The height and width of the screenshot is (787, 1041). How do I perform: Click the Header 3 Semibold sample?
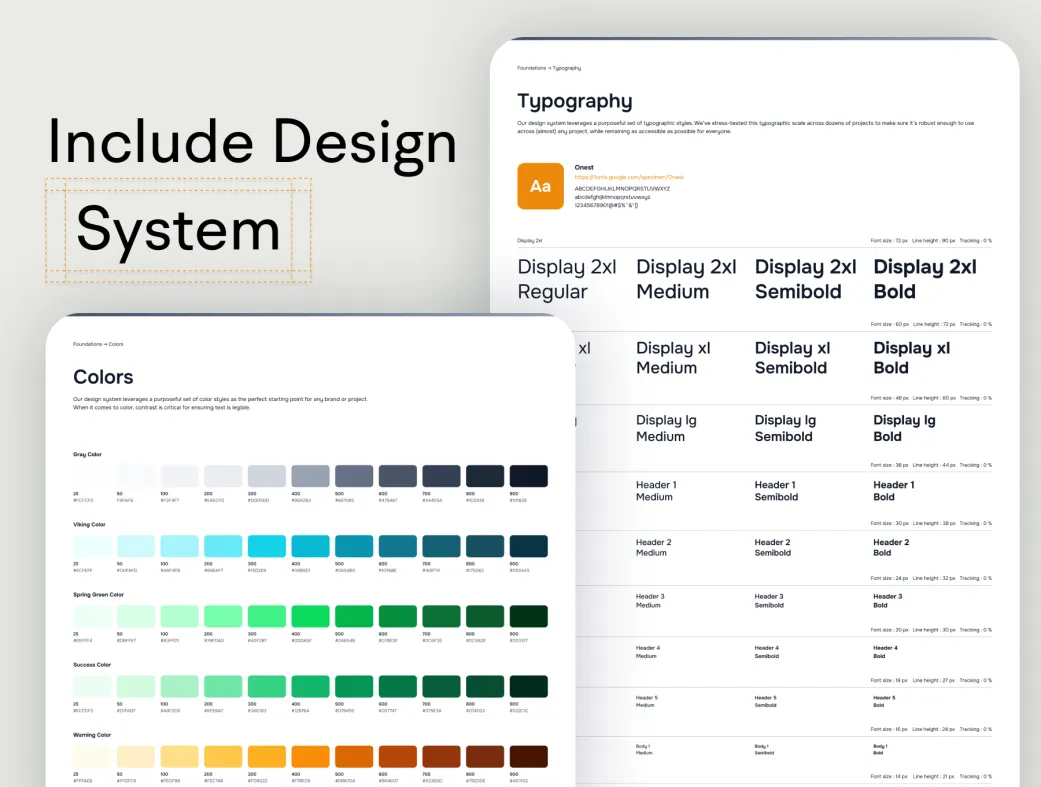769,601
